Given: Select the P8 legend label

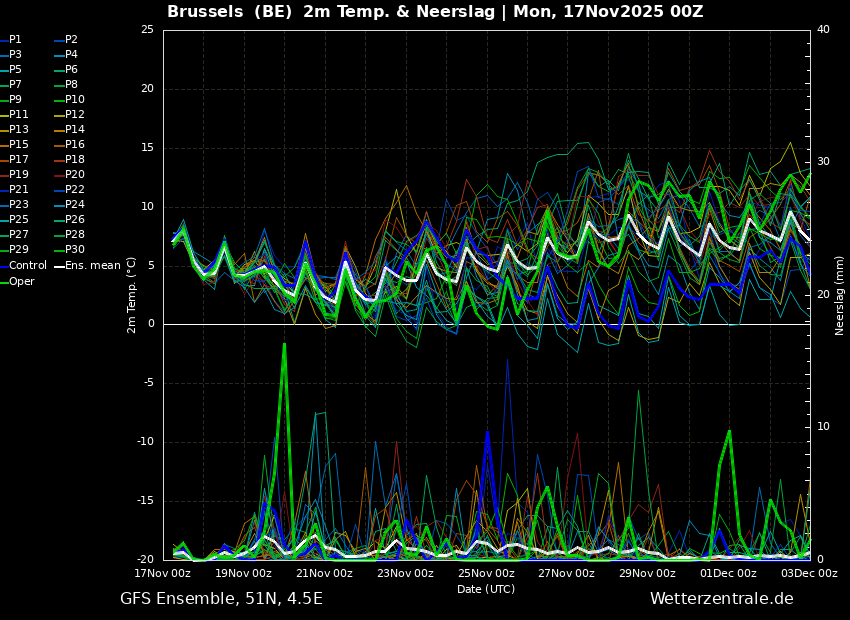Looking at the screenshot, I should click(71, 85).
